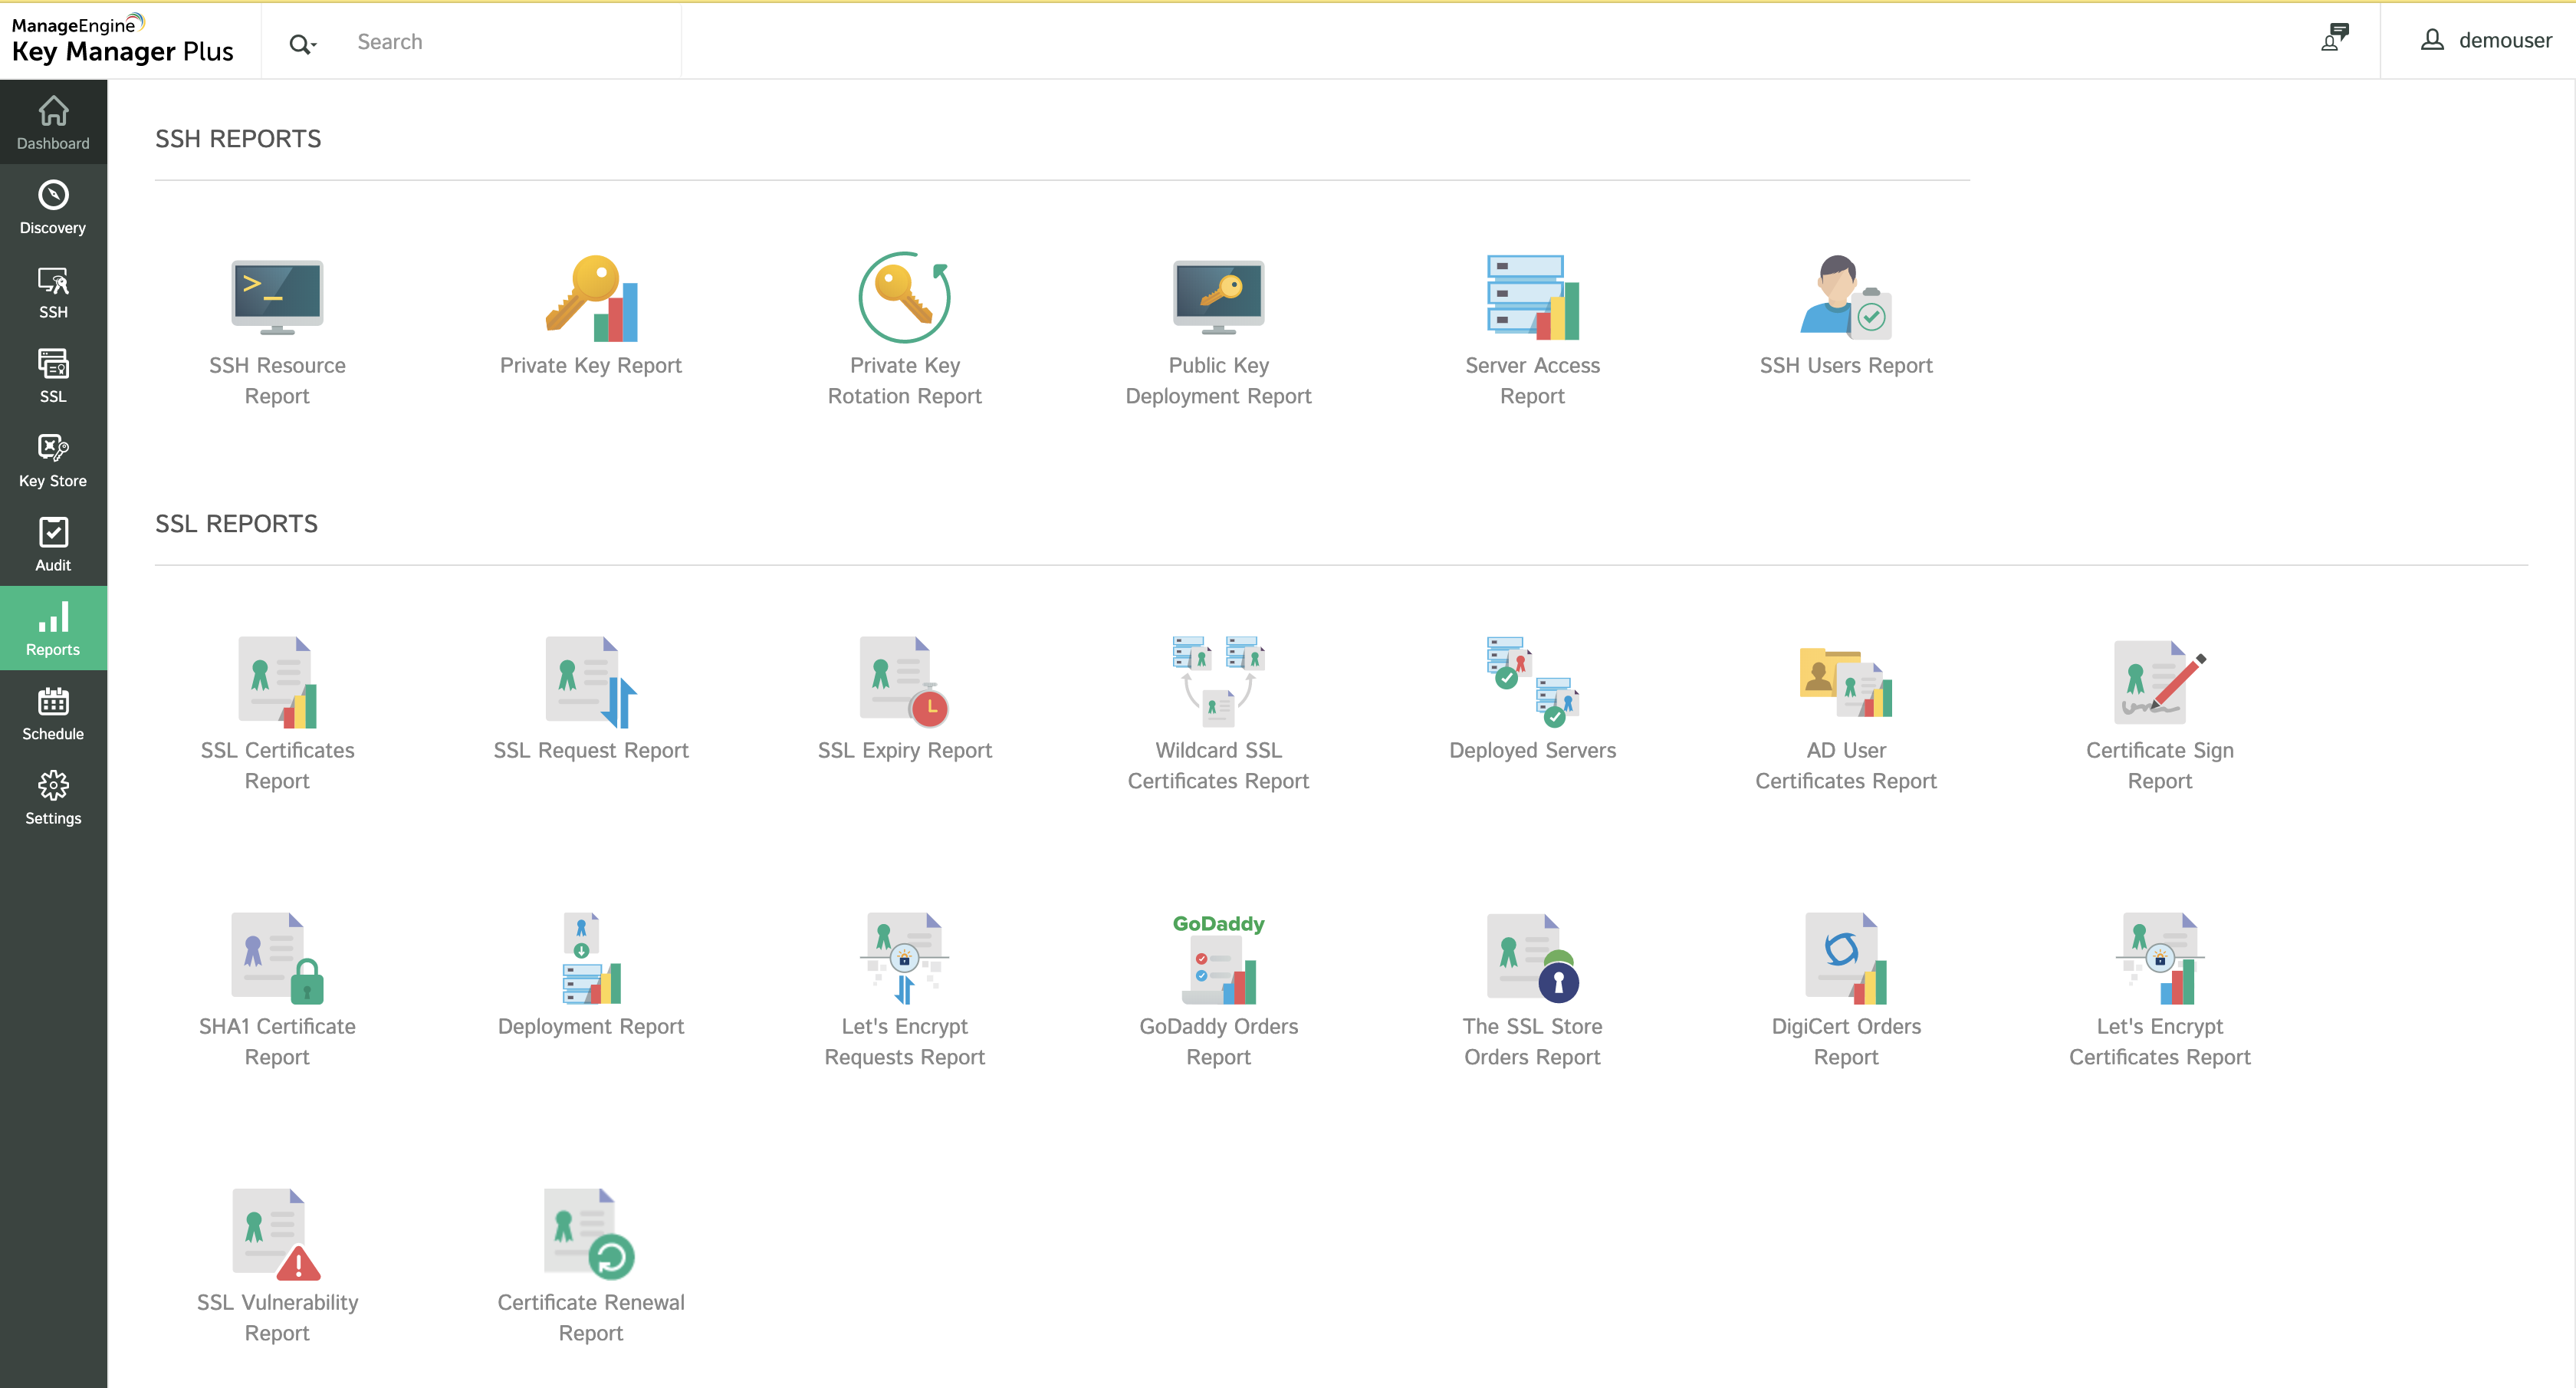Screen dimensions: 2576x1388
Task: Open the Wildcard SSL Certificates Report icon
Action: (1218, 682)
